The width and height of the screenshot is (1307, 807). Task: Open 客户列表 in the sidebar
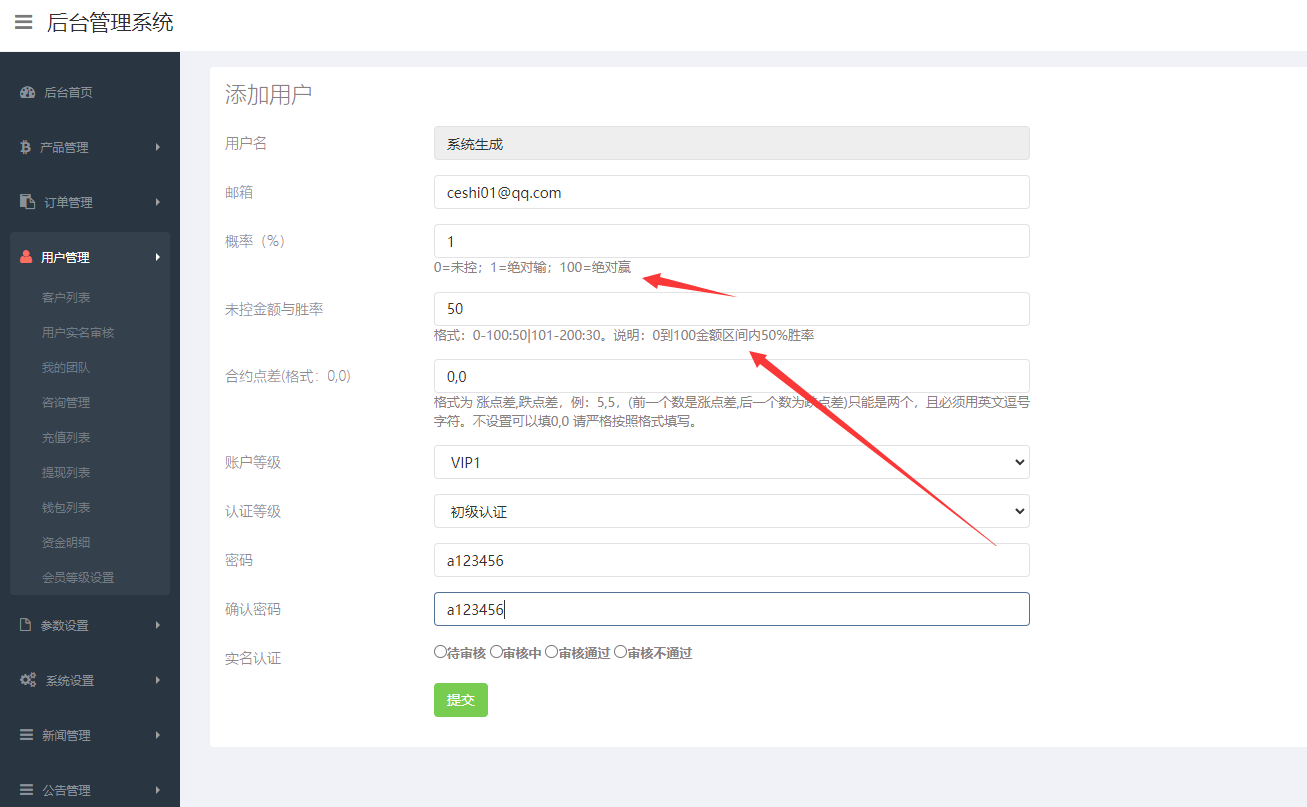66,297
